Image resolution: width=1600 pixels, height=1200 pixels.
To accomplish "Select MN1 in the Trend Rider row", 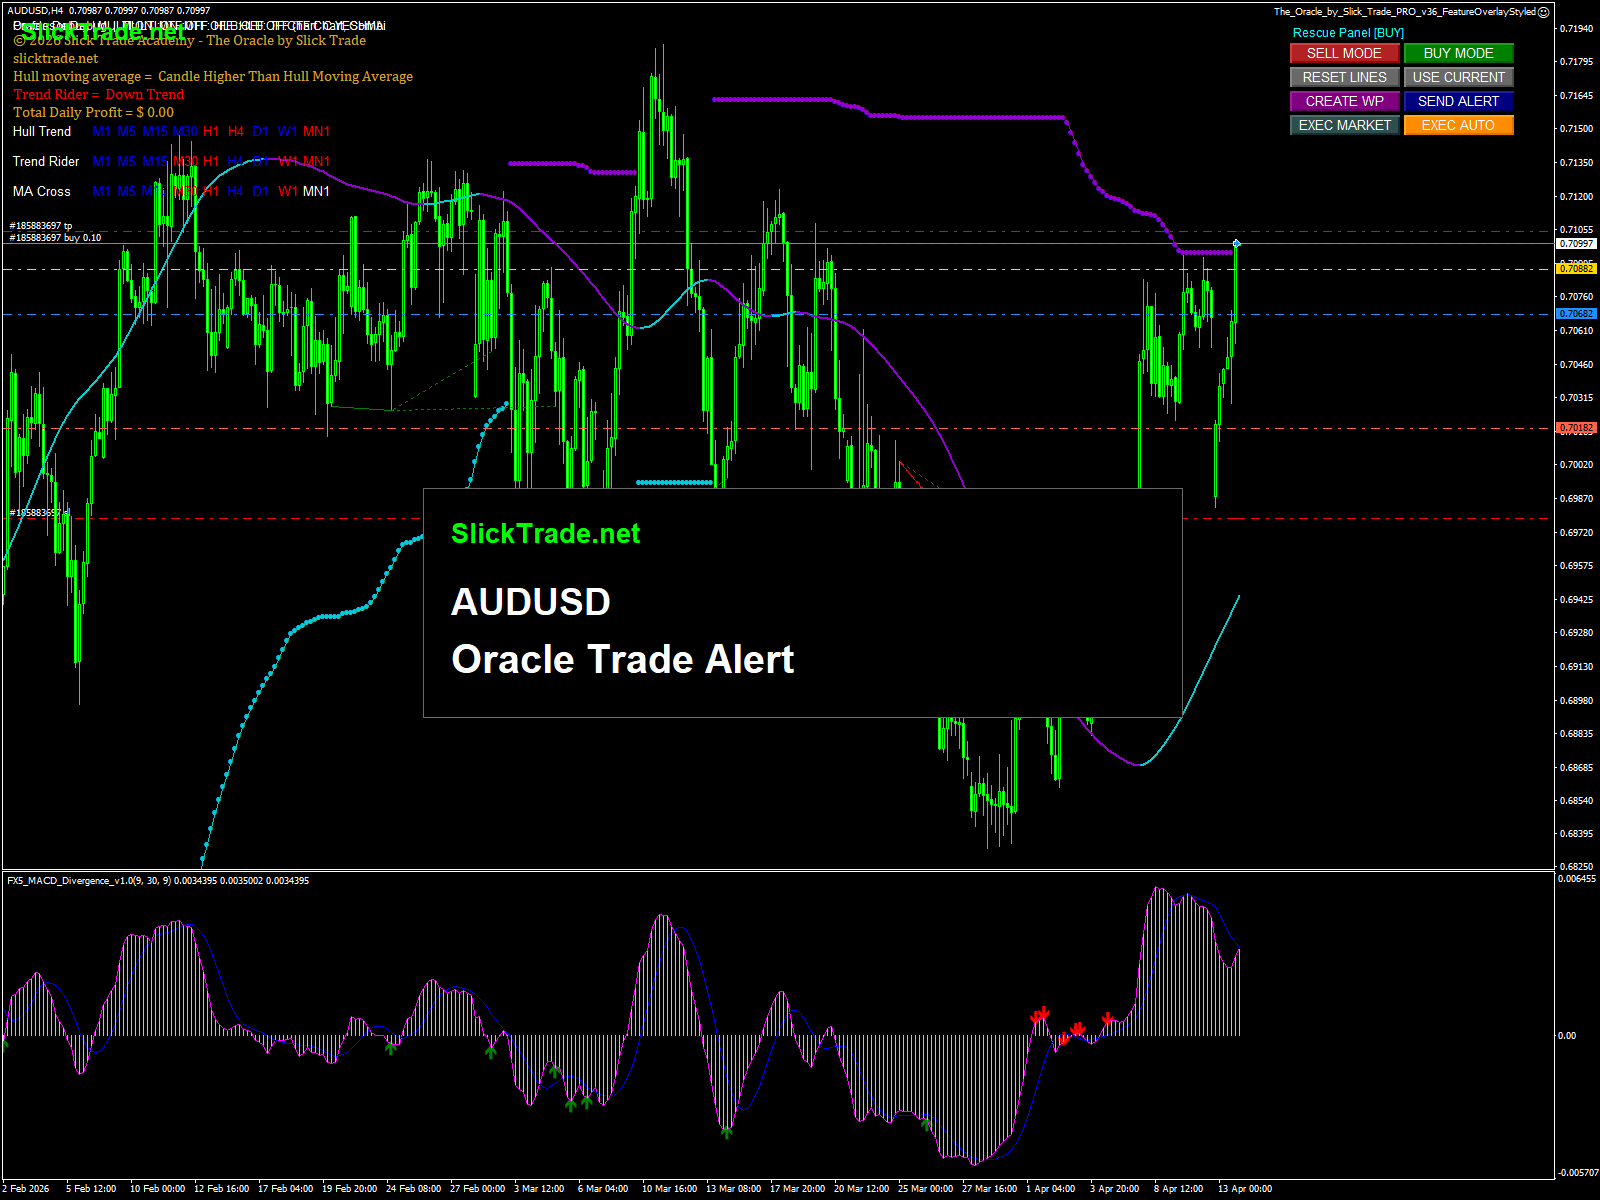I will point(316,161).
